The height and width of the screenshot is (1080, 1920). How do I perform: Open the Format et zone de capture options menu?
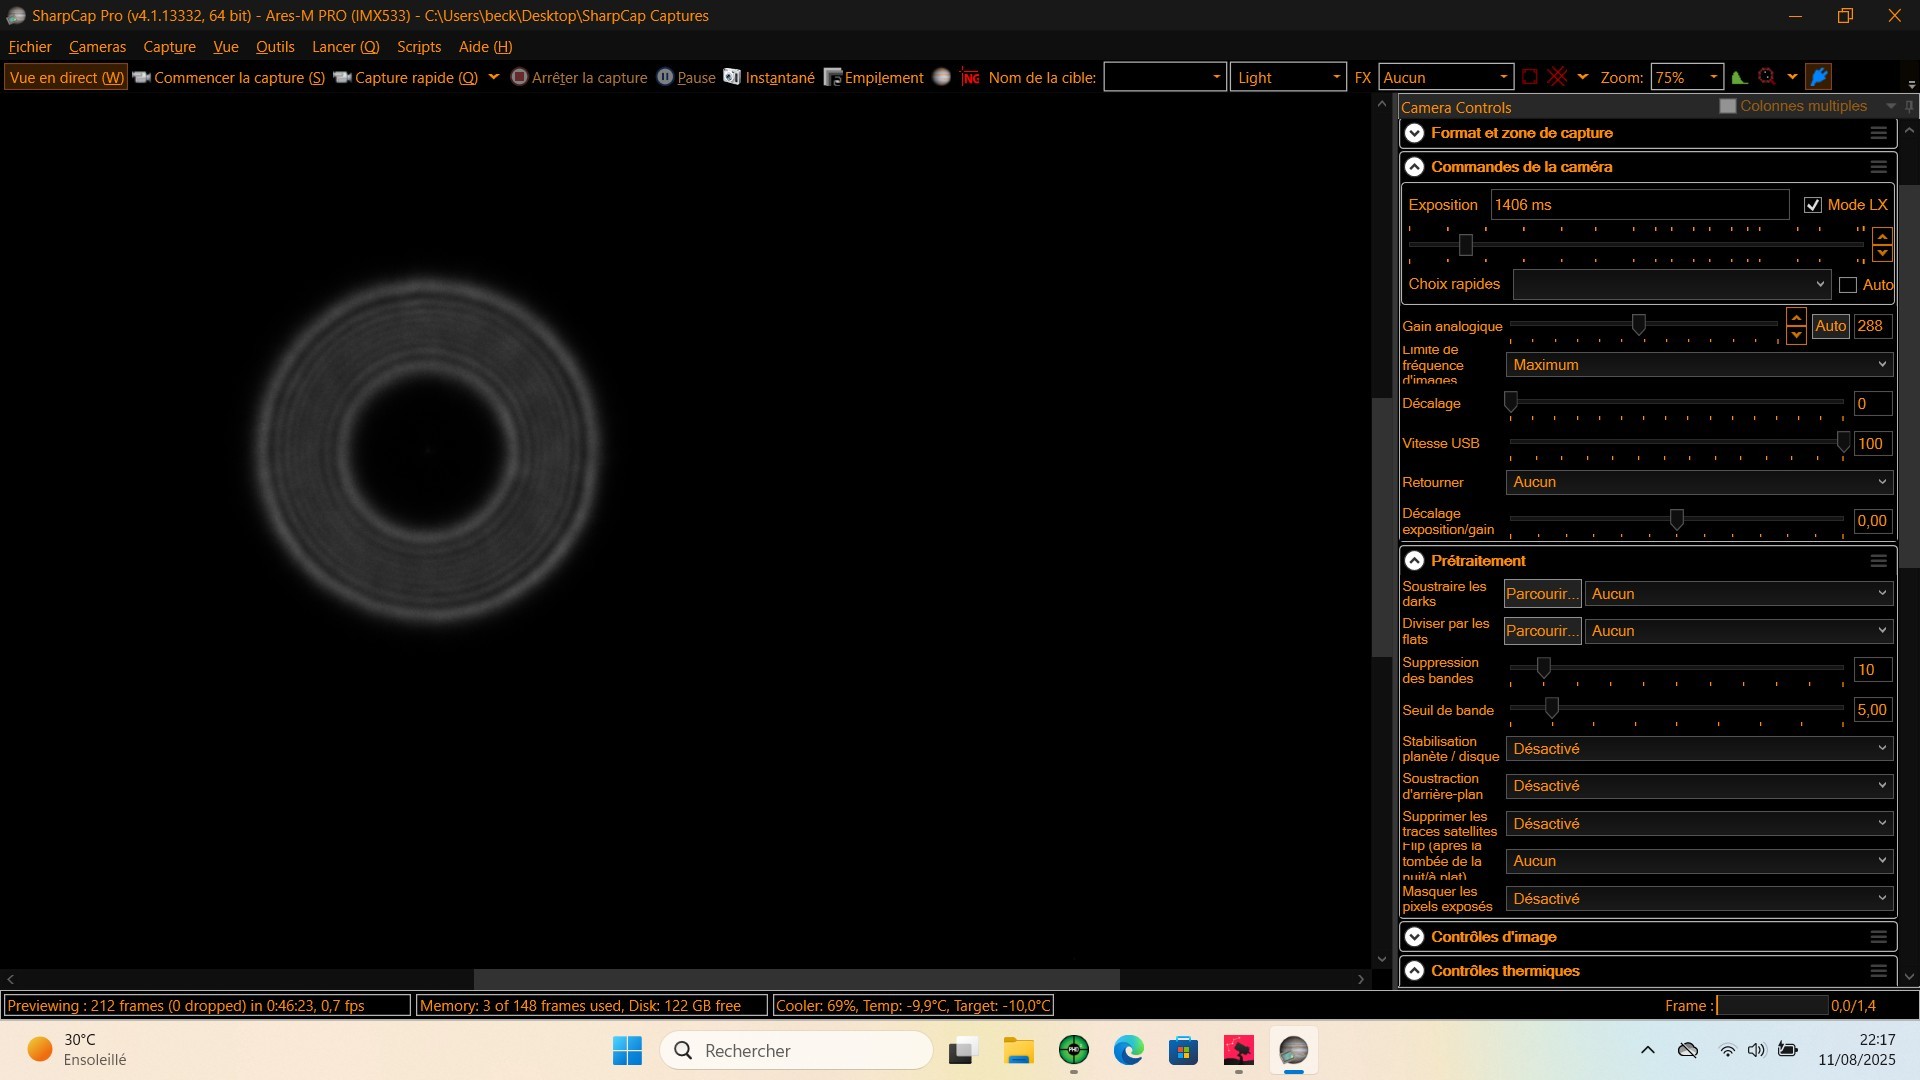1878,133
